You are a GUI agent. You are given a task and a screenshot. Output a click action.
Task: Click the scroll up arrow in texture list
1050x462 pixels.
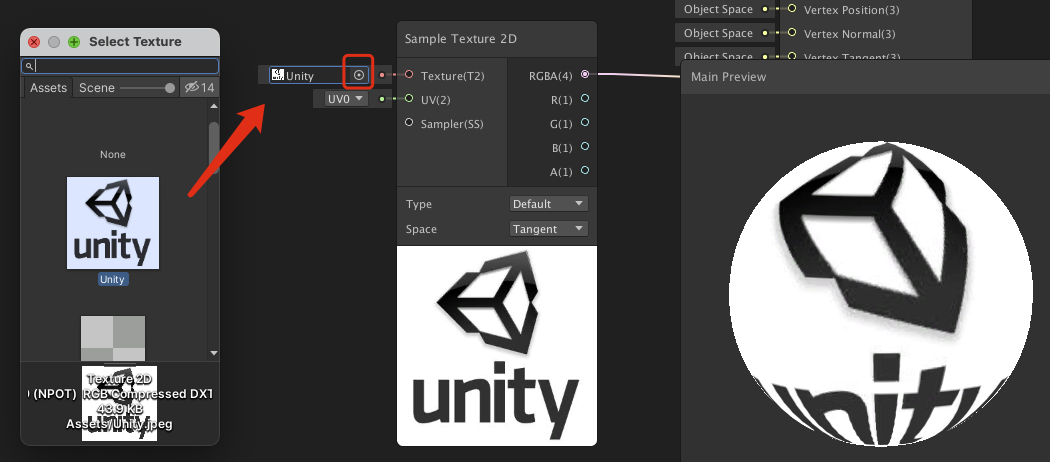(x=214, y=106)
